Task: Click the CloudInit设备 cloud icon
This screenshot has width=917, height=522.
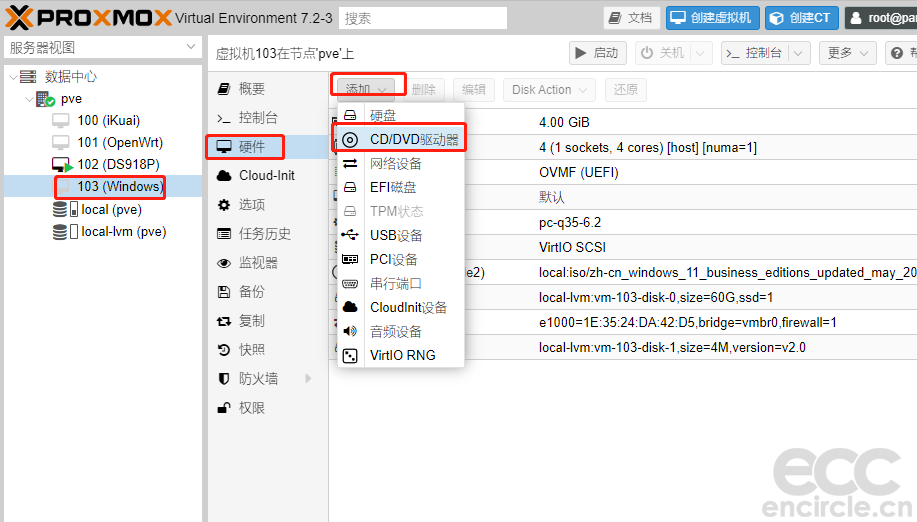Action: 350,307
